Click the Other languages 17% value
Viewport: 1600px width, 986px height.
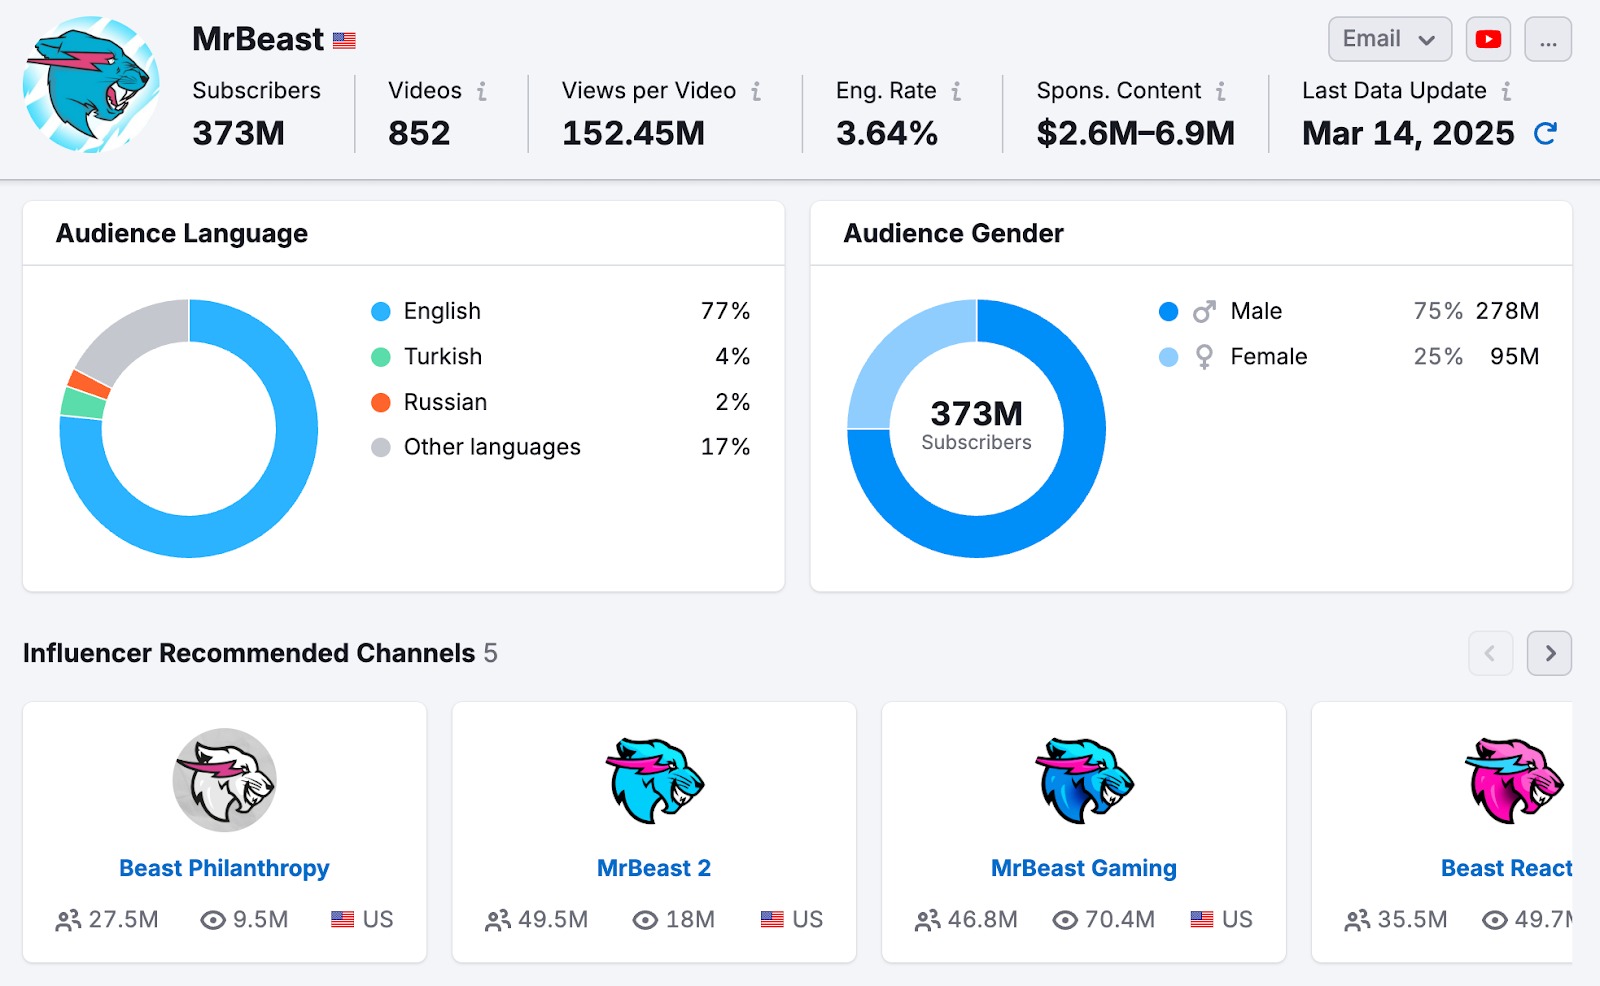725,447
